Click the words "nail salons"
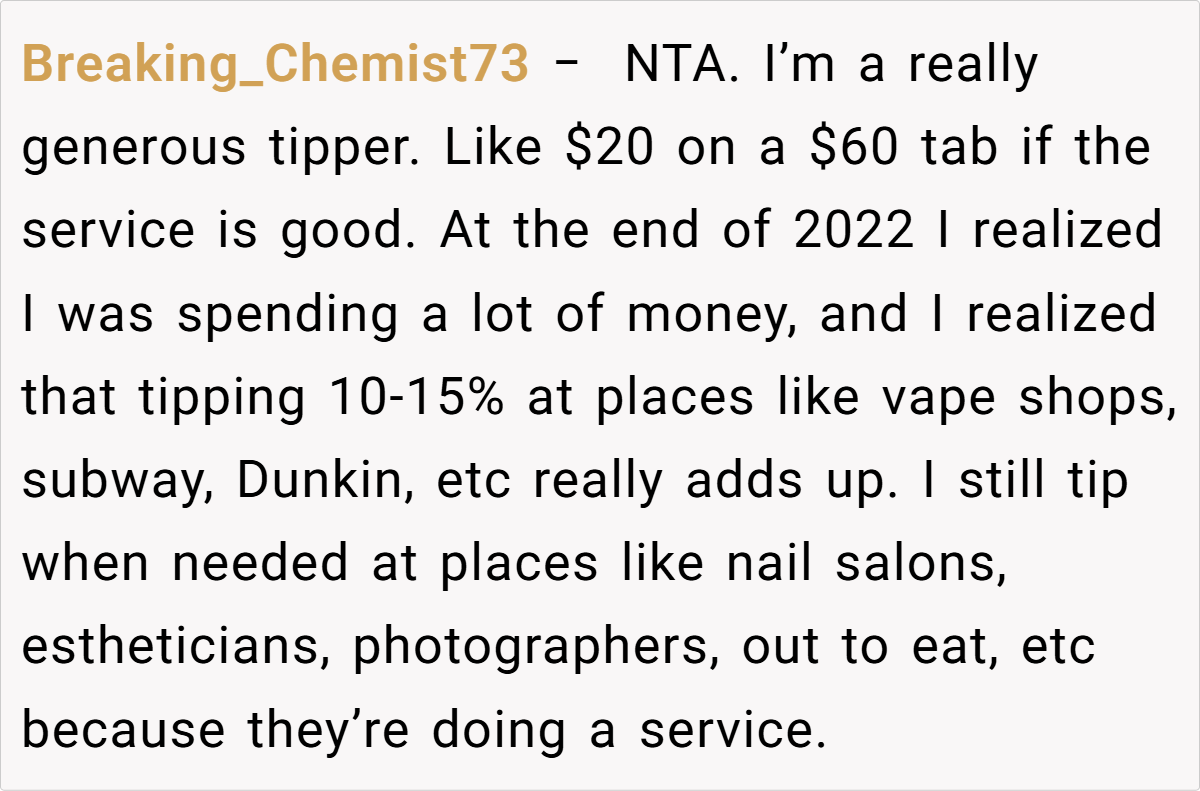1200x791 pixels. click(x=864, y=565)
